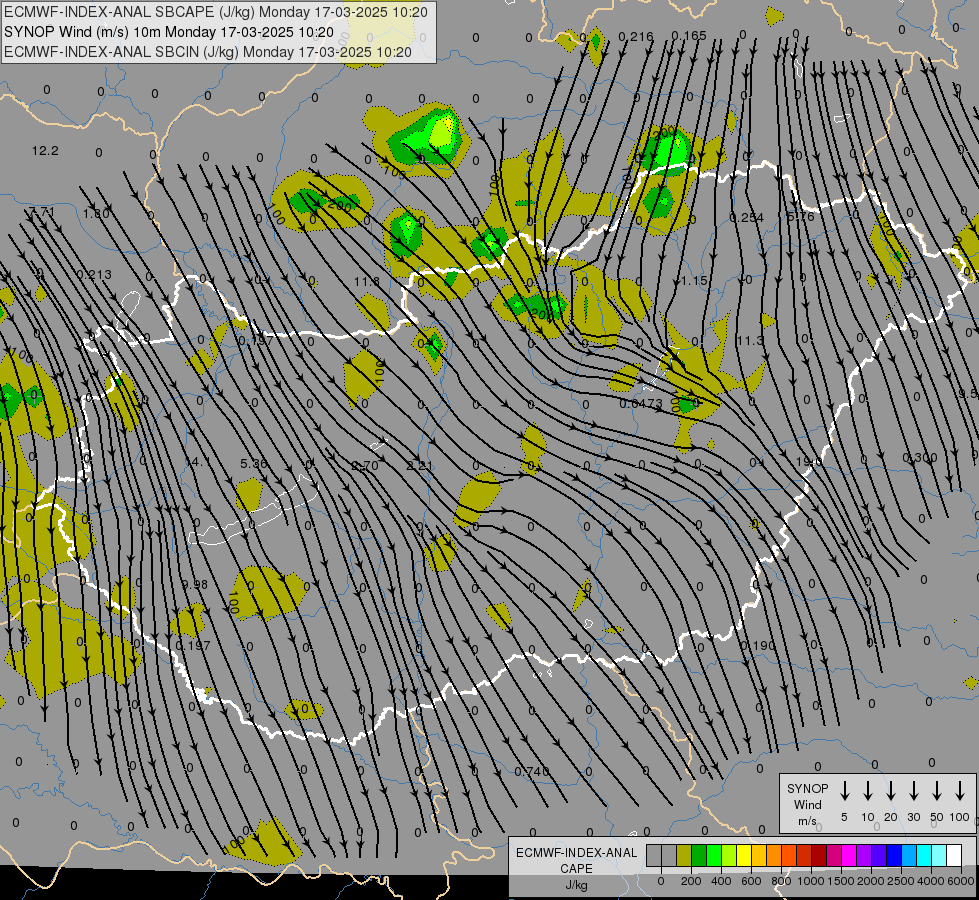Image resolution: width=979 pixels, height=900 pixels.
Task: Click the "9.98" value on the map
Action: [195, 585]
